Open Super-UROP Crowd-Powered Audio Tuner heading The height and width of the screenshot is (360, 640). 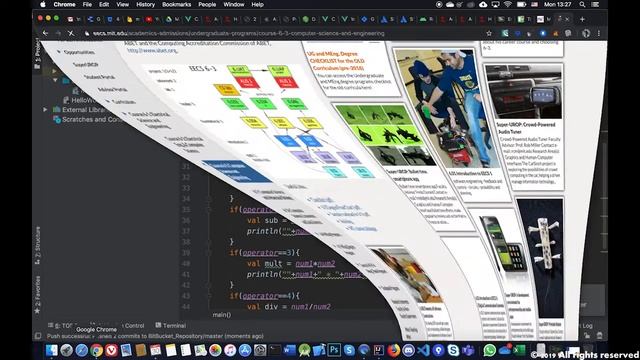click(526, 128)
